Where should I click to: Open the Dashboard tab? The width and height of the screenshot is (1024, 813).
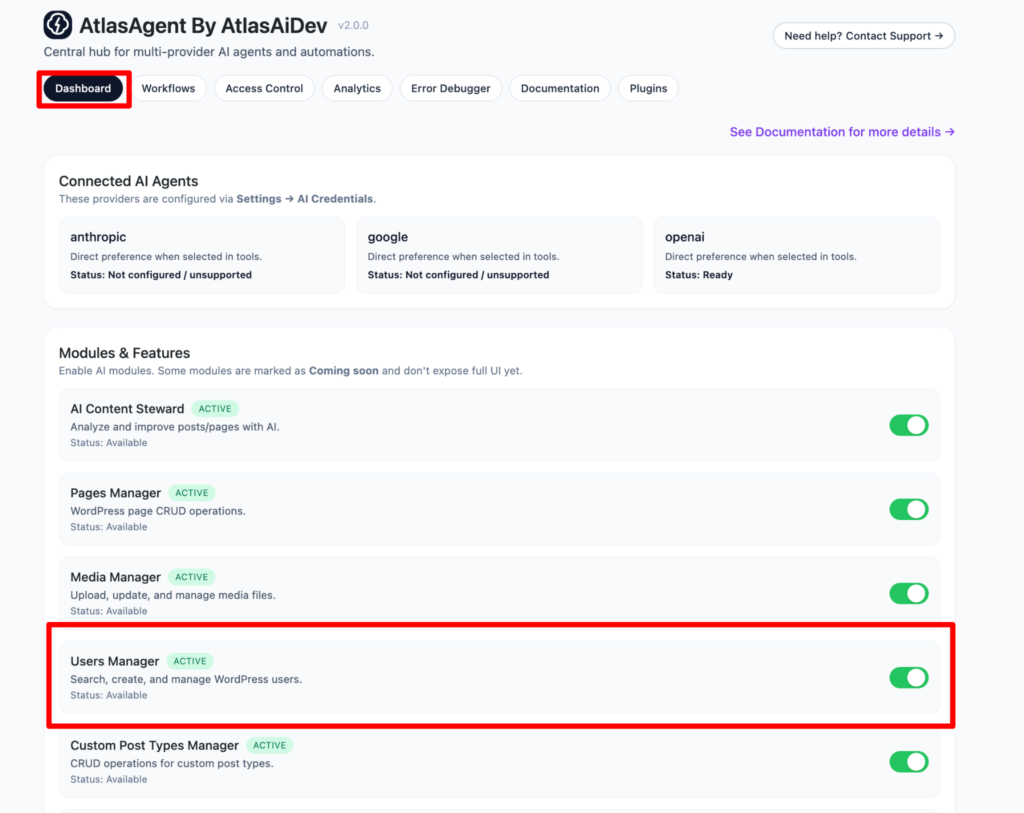pos(83,88)
